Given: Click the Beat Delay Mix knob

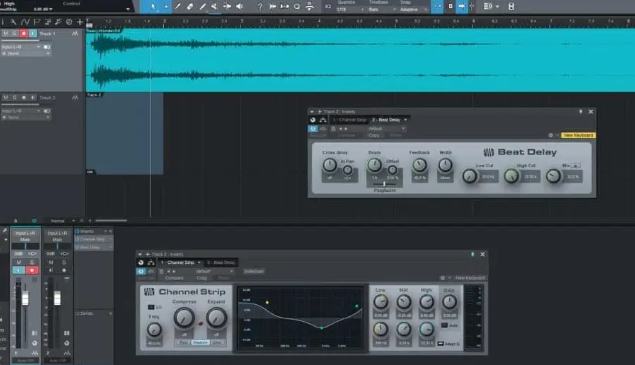Looking at the screenshot, I should (553, 176).
